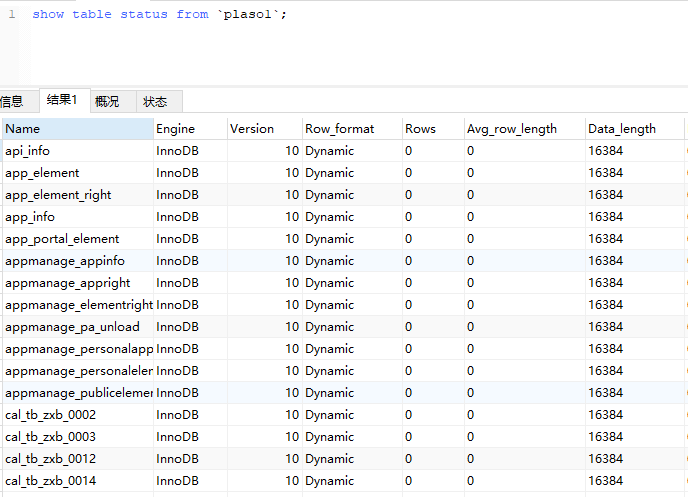The width and height of the screenshot is (688, 497).
Task: Click the Data_length column header
Action: coord(634,129)
